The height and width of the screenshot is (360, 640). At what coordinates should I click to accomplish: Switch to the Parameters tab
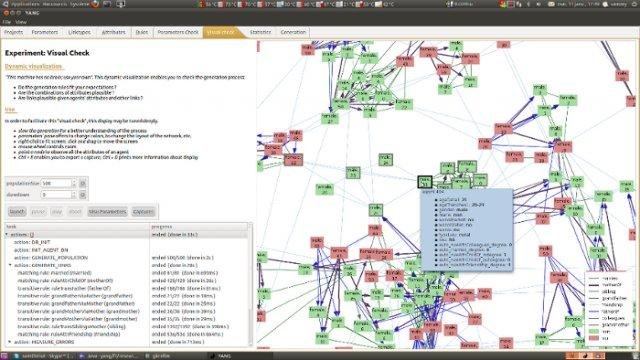[x=44, y=32]
